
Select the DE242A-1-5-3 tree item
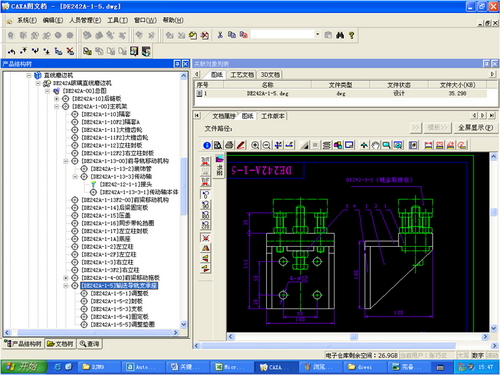pyautogui.click(x=117, y=309)
